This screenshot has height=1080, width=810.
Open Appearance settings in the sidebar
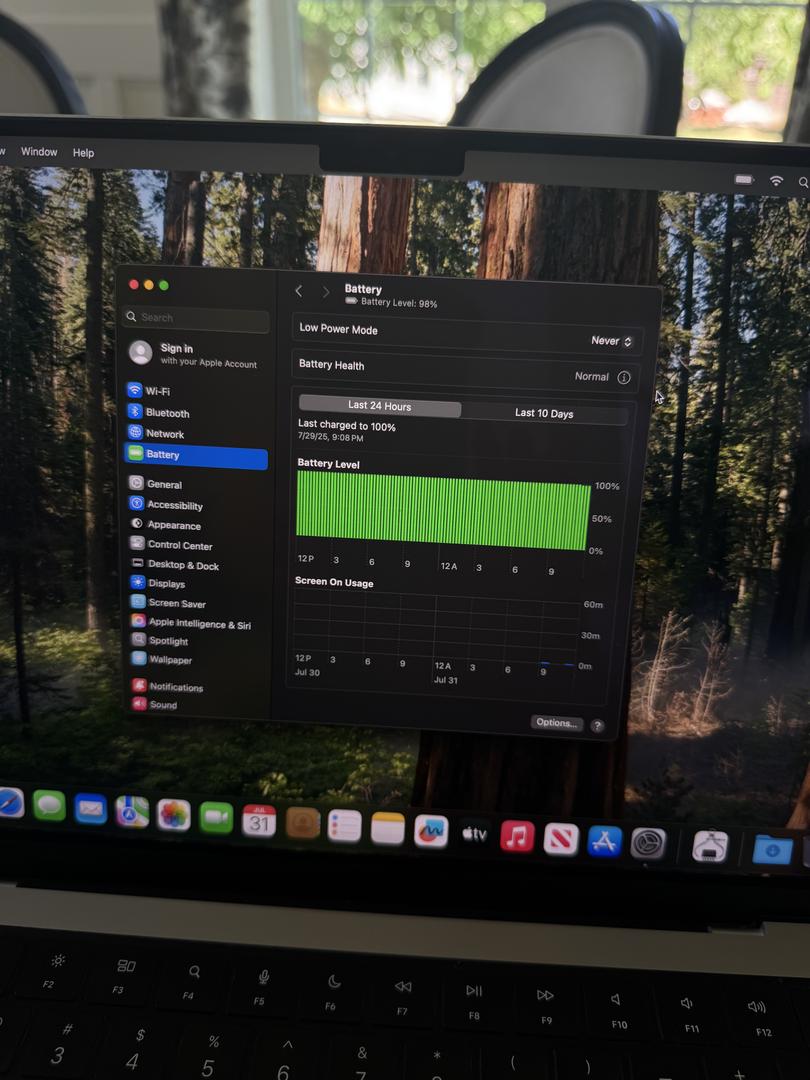pos(196,525)
